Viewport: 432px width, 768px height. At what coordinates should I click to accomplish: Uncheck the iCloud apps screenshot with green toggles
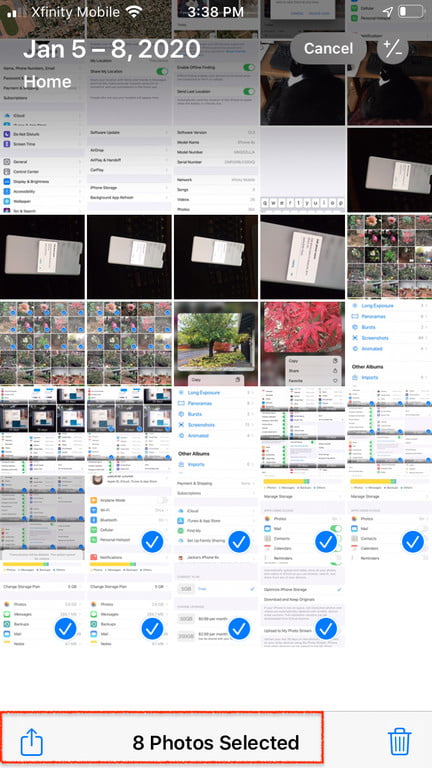326,542
